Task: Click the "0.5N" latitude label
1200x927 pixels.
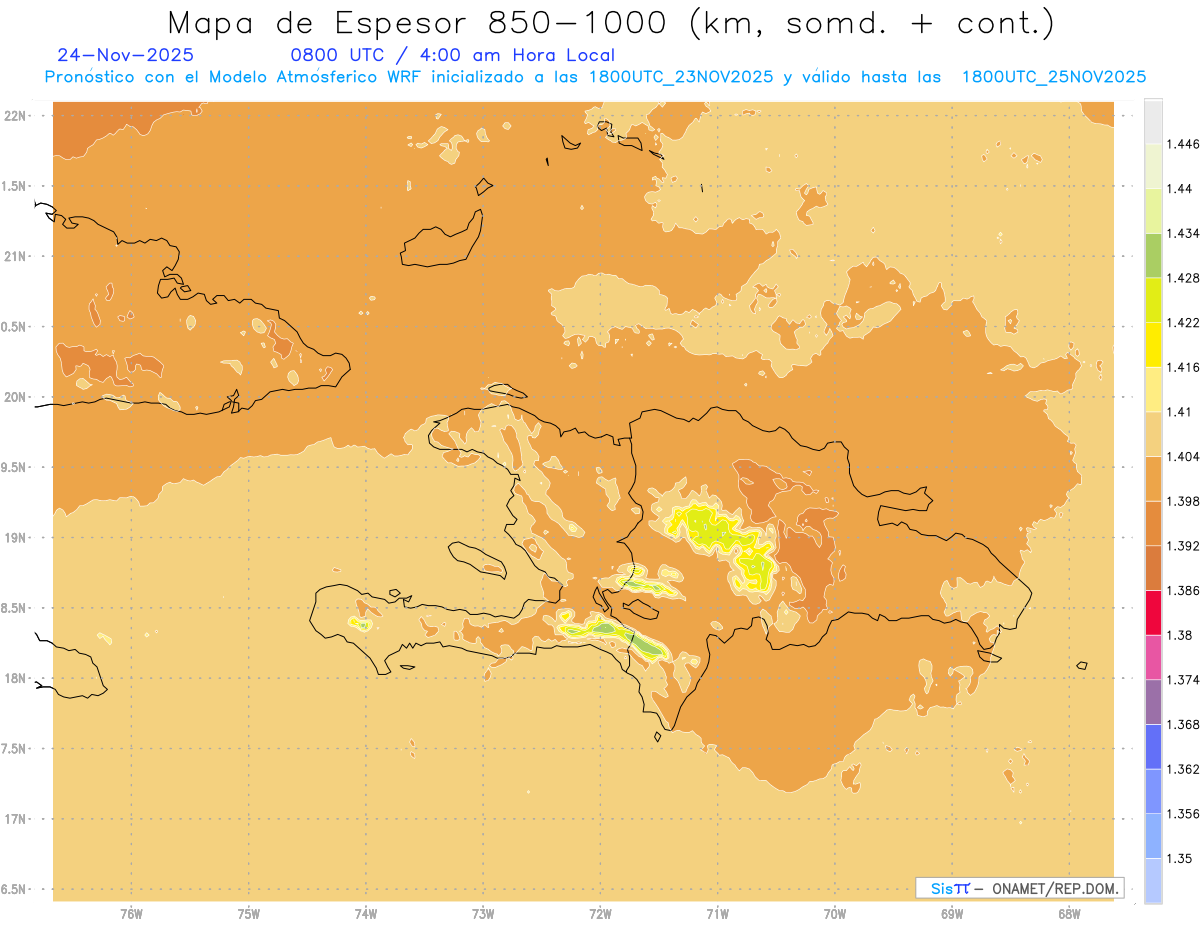Action: point(15,327)
